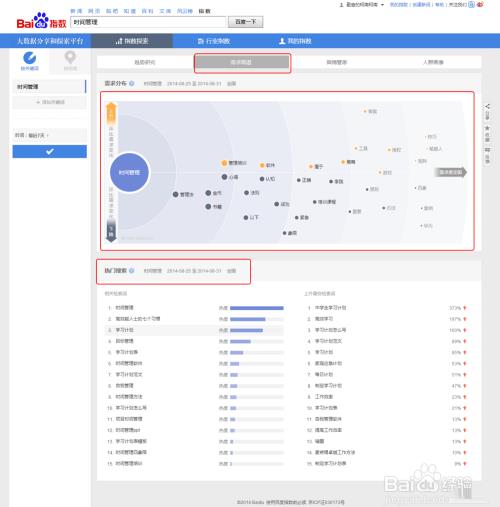Click the feedback icon on right sidebar

pos(487,150)
